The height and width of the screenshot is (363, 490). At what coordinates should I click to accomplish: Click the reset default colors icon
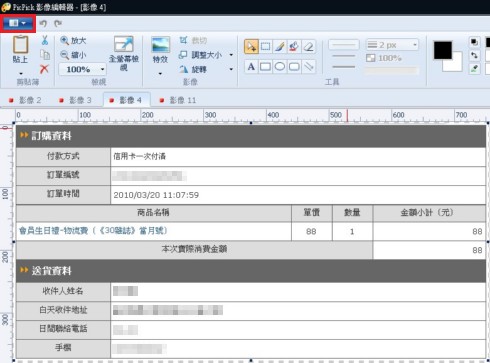pyautogui.click(x=474, y=42)
